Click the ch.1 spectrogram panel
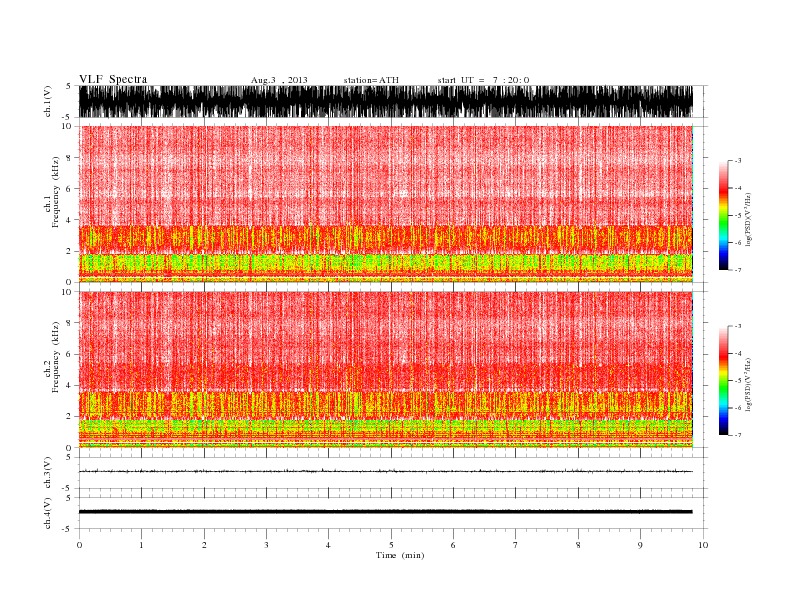 [x=386, y=204]
